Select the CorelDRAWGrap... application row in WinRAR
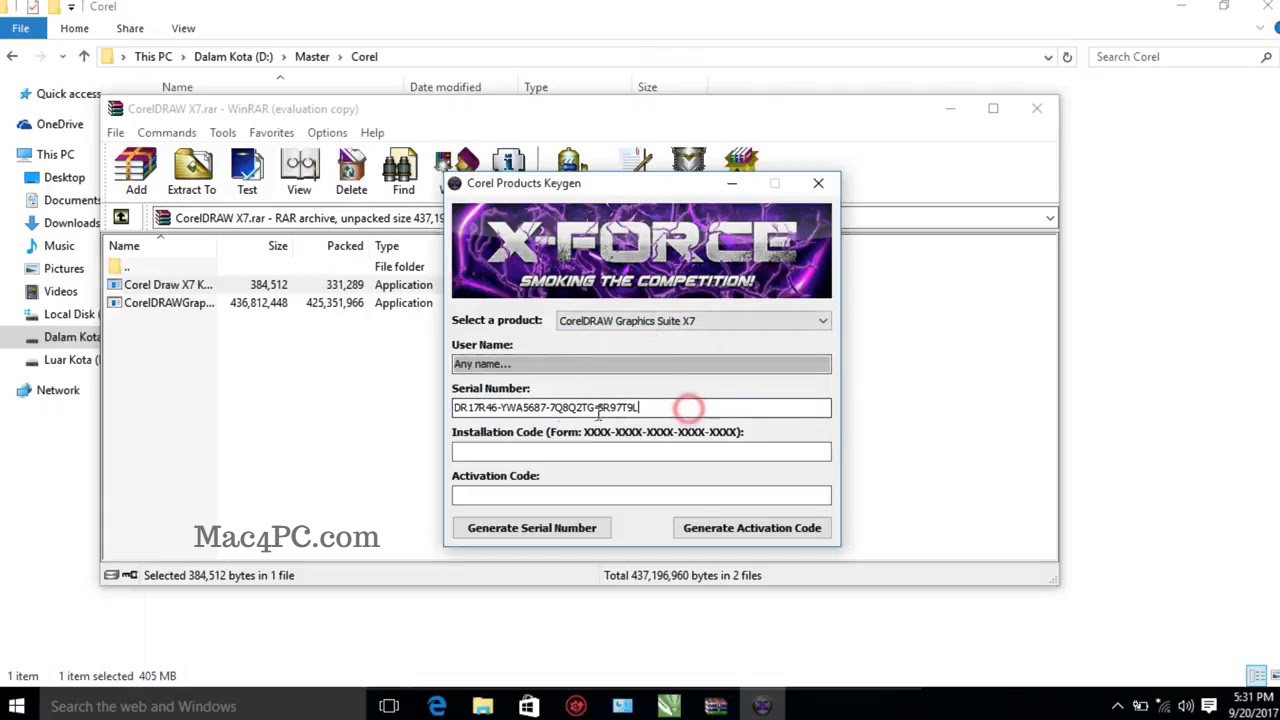Screen dimensions: 1280x720 coord(272,303)
